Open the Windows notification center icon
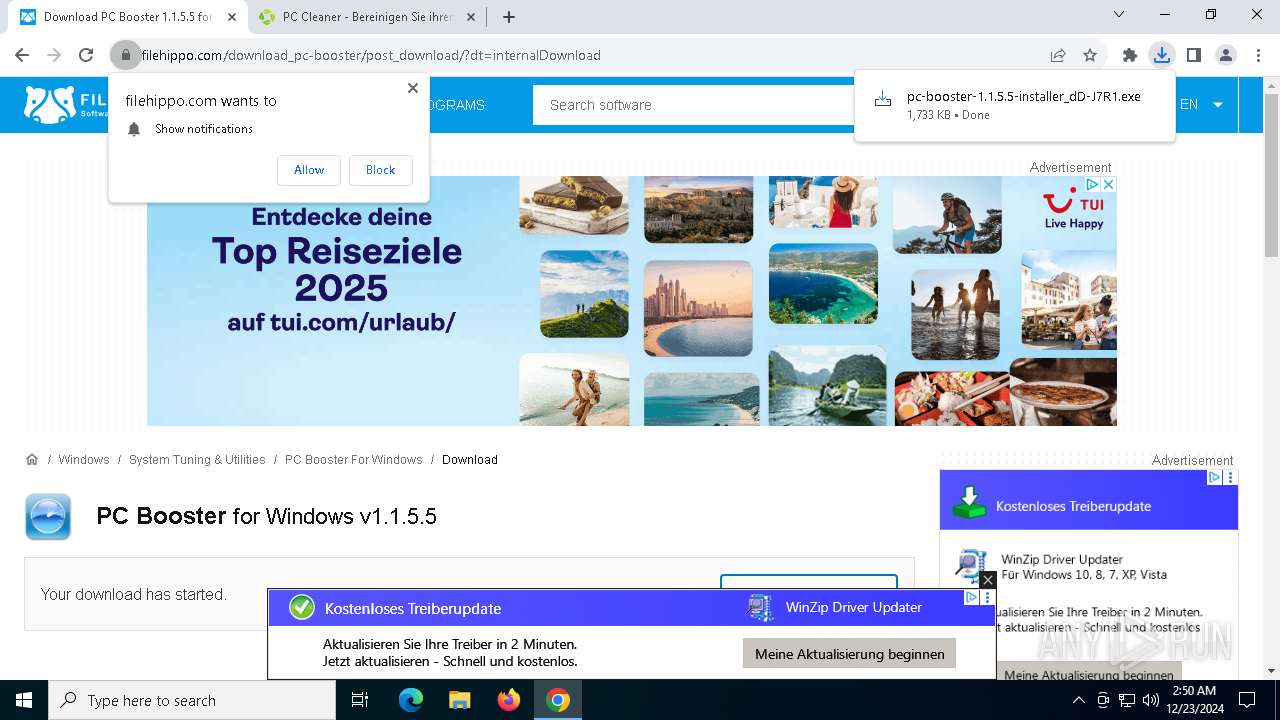Image resolution: width=1280 pixels, height=720 pixels. (x=1247, y=700)
